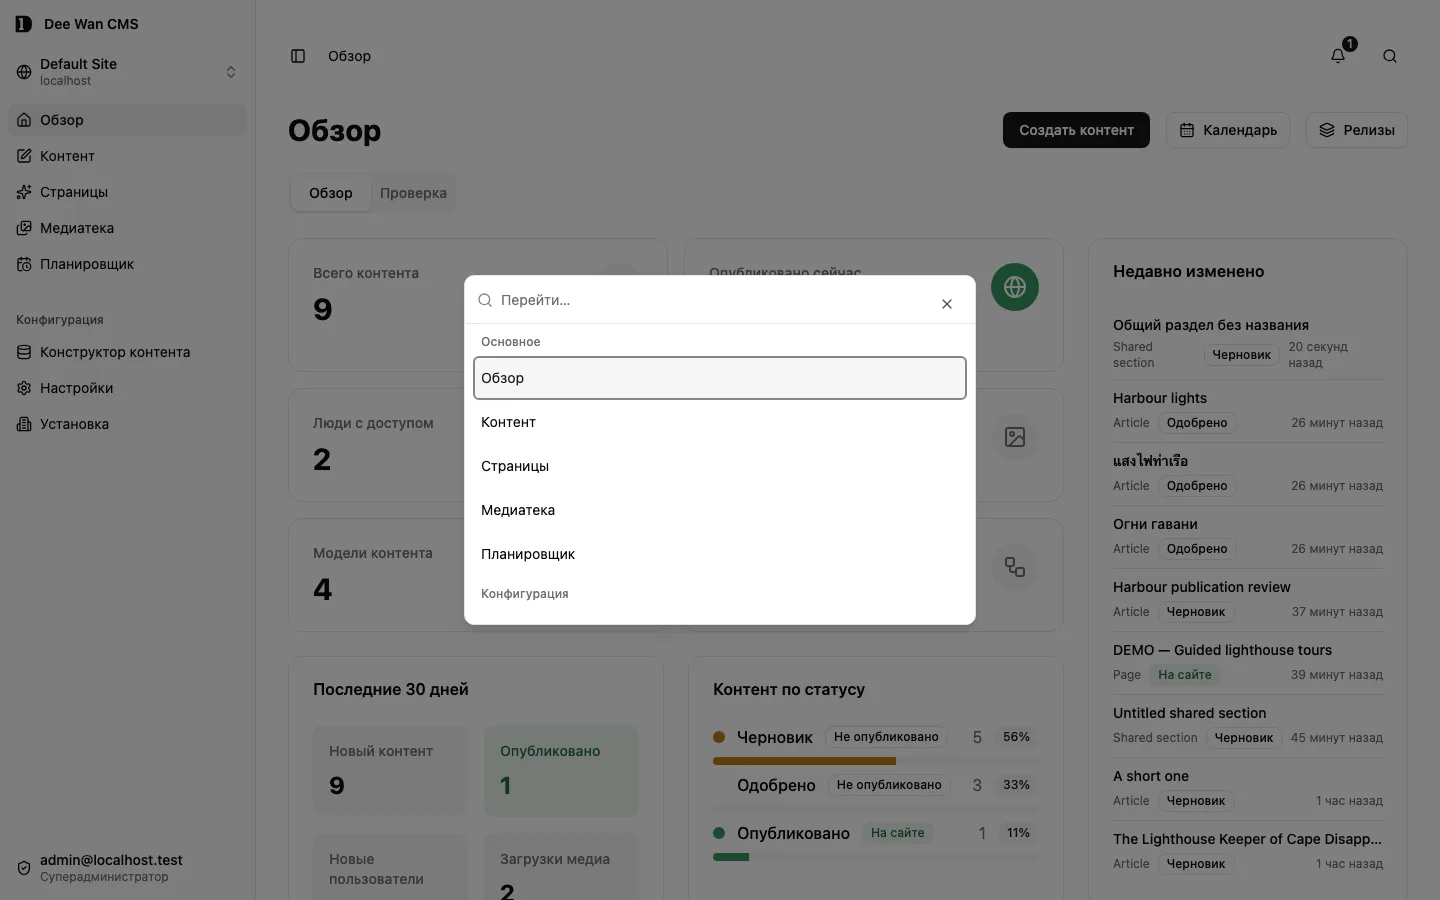Click the Медиатека icon in the sidebar
The height and width of the screenshot is (900, 1440).
coord(24,228)
